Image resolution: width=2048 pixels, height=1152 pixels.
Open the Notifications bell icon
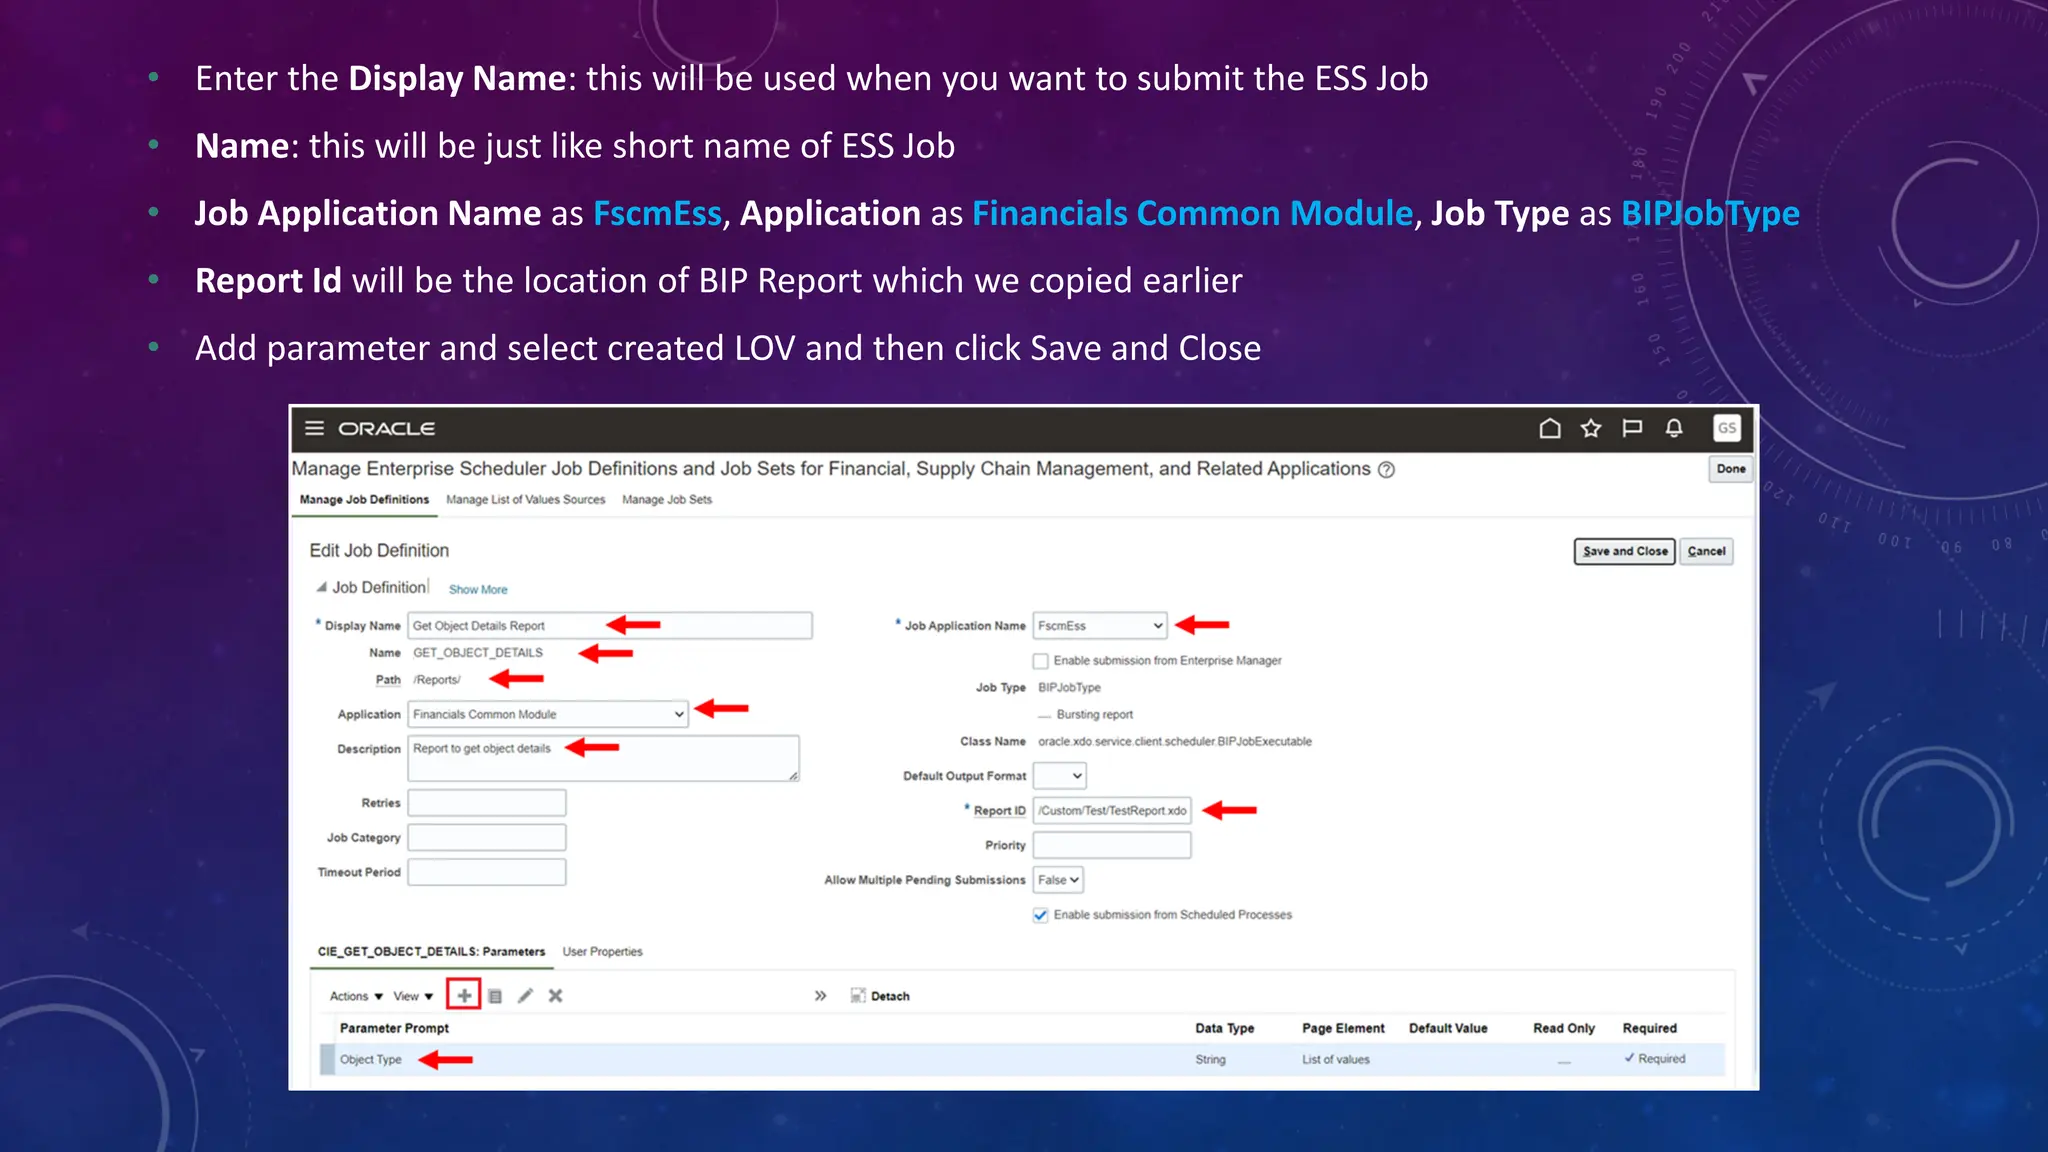[1674, 428]
